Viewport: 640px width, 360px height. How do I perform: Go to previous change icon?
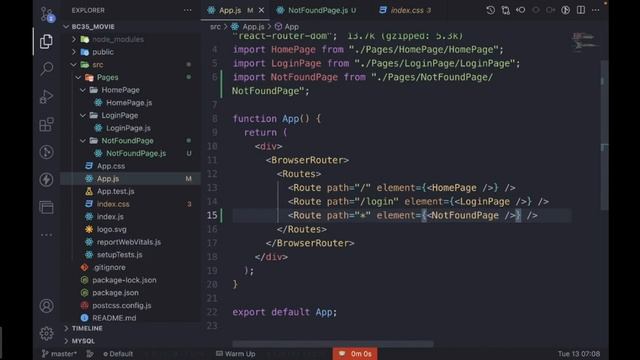click(x=520, y=10)
